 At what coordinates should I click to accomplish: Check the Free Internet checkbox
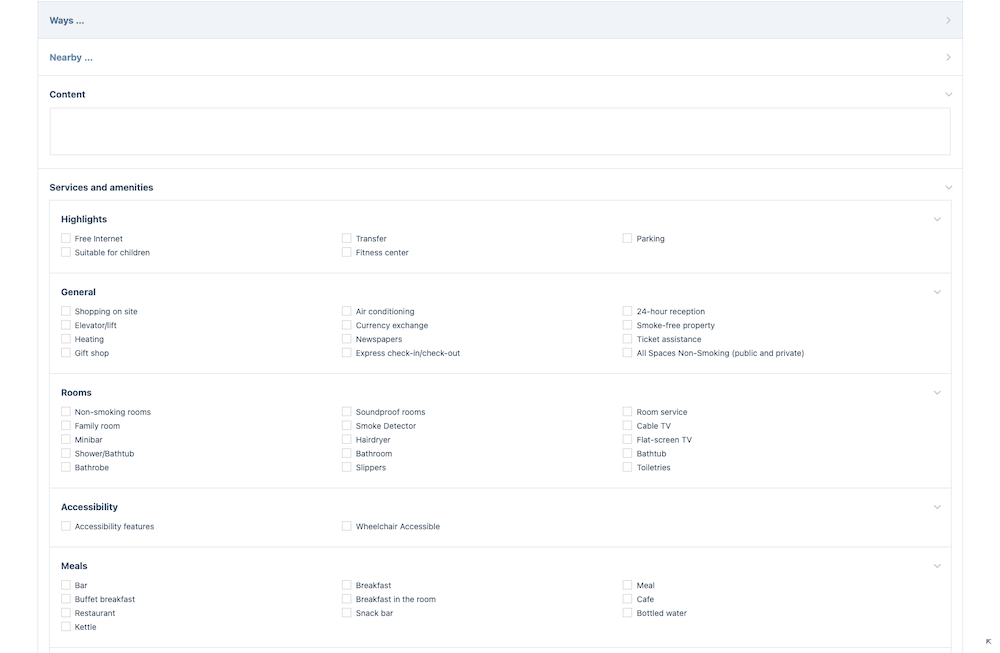(x=66, y=239)
